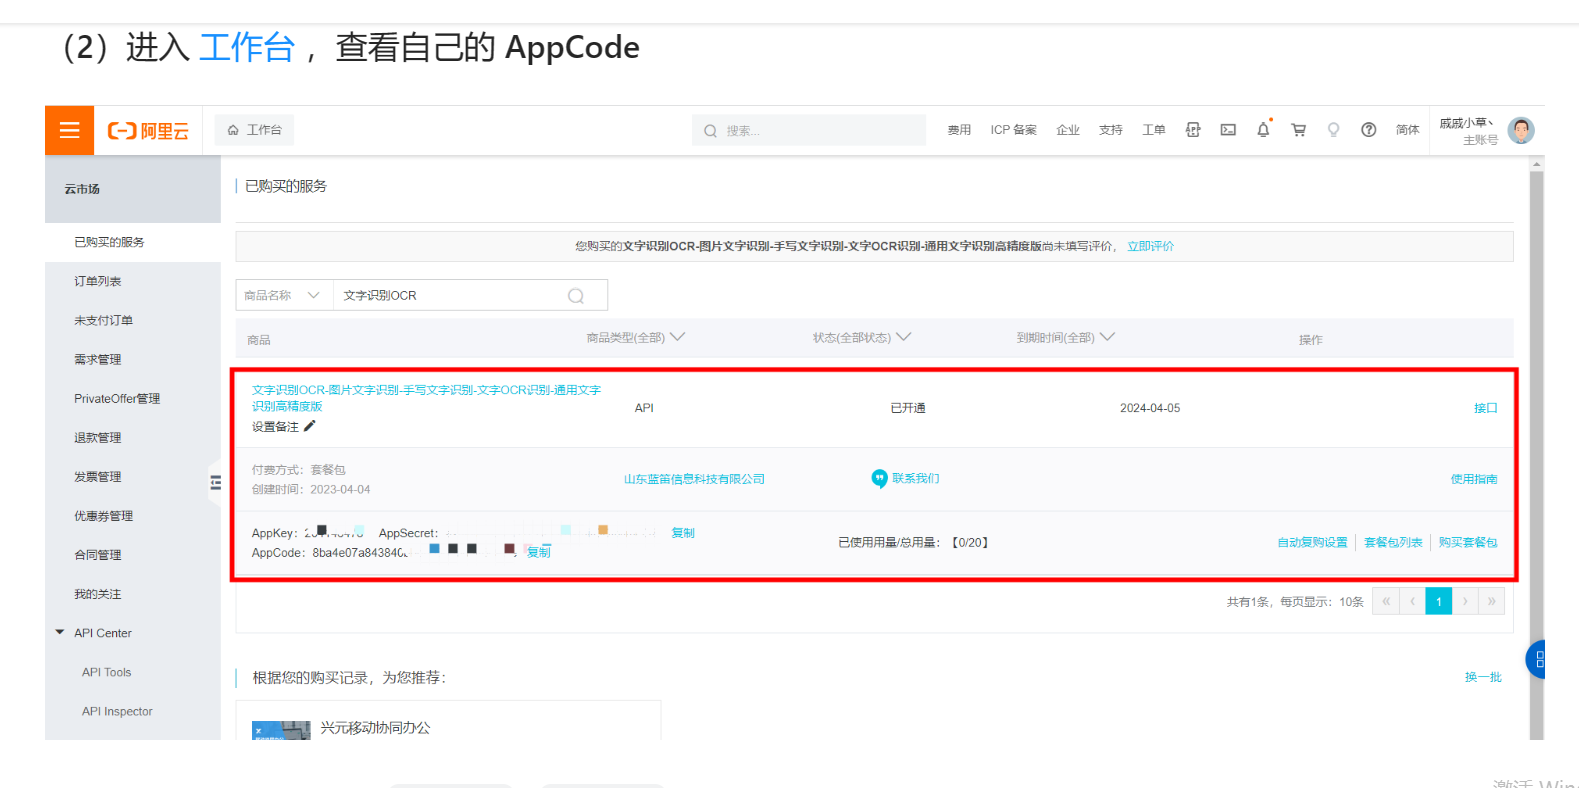Viewport: 1579px width, 788px height.
Task: Open 自动复购设置
Action: [x=1312, y=542]
